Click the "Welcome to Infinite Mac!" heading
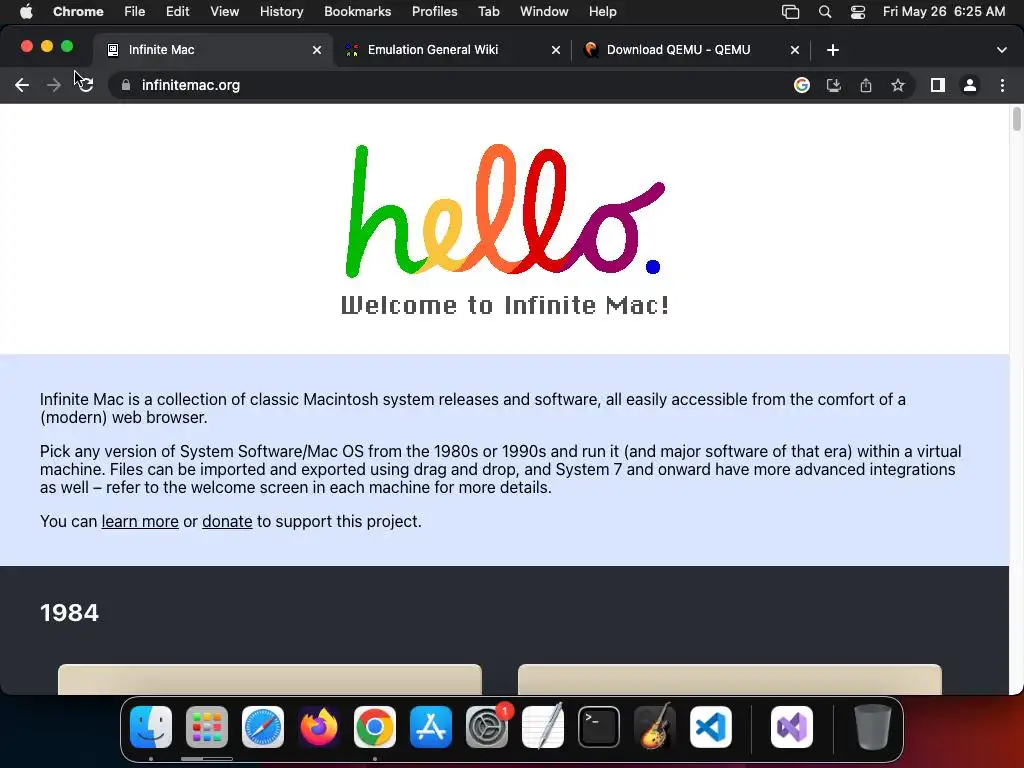Image resolution: width=1024 pixels, height=768 pixels. 505,305
